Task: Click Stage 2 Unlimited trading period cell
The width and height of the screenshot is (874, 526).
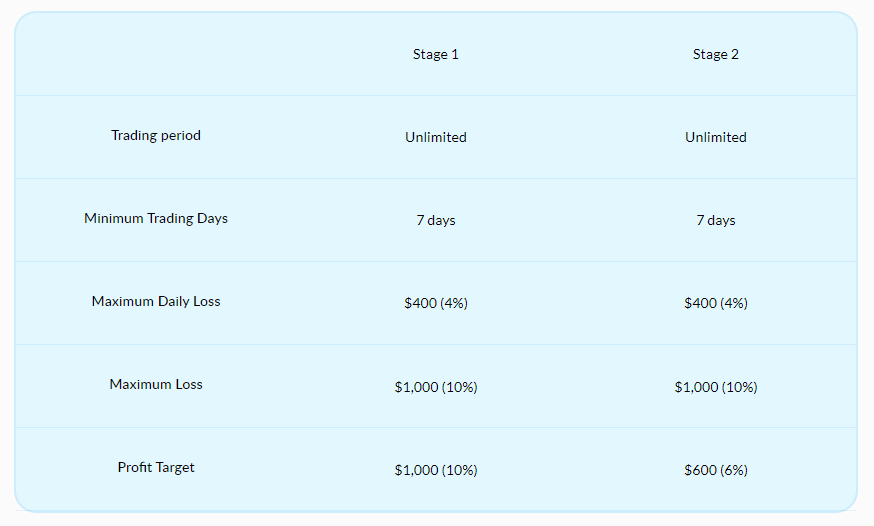Action: tap(716, 137)
